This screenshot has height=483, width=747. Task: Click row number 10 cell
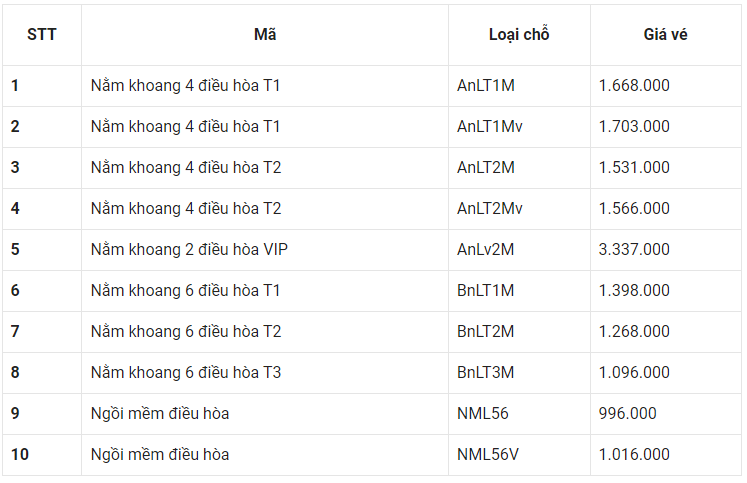20,455
